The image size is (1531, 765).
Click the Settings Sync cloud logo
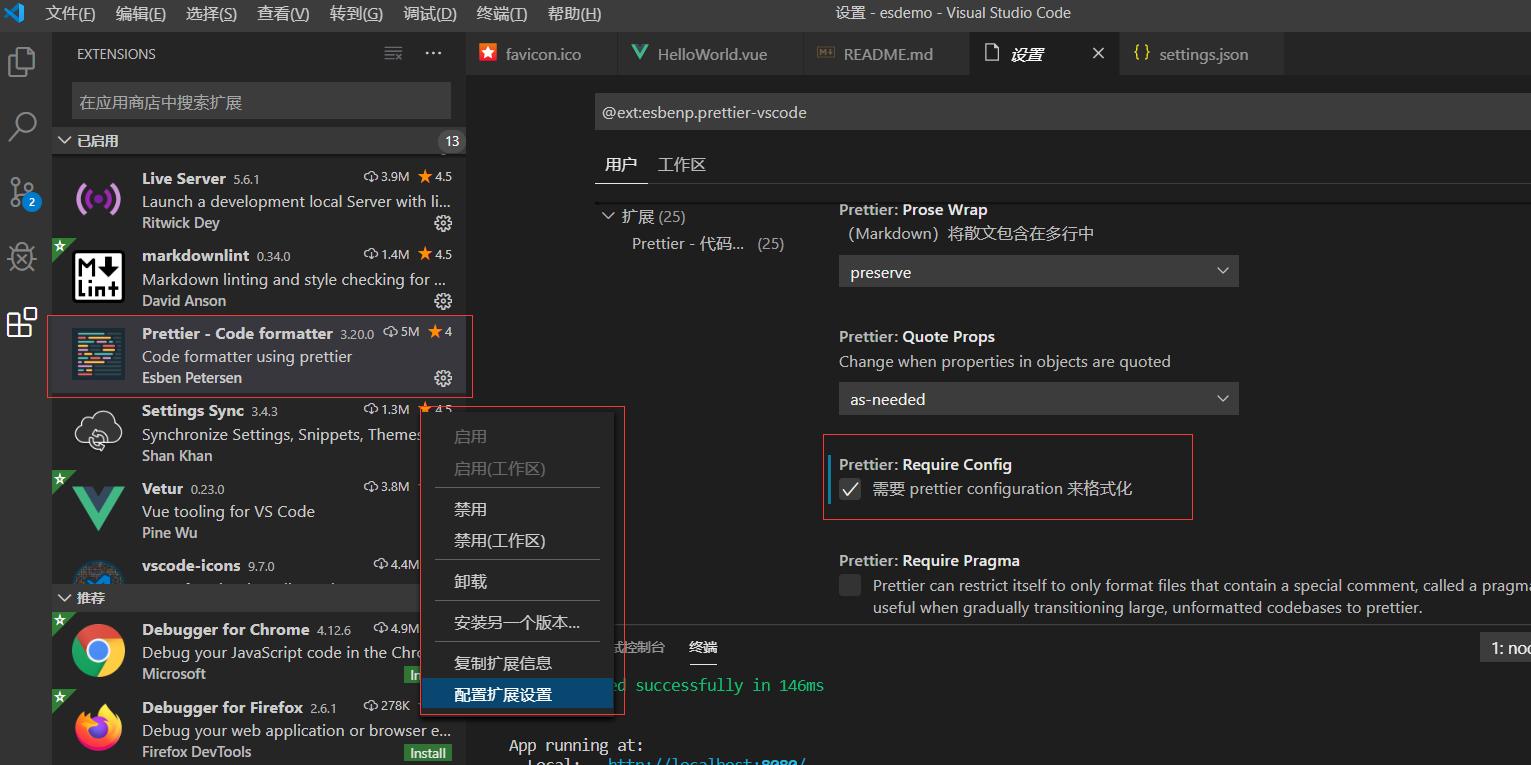tap(98, 432)
